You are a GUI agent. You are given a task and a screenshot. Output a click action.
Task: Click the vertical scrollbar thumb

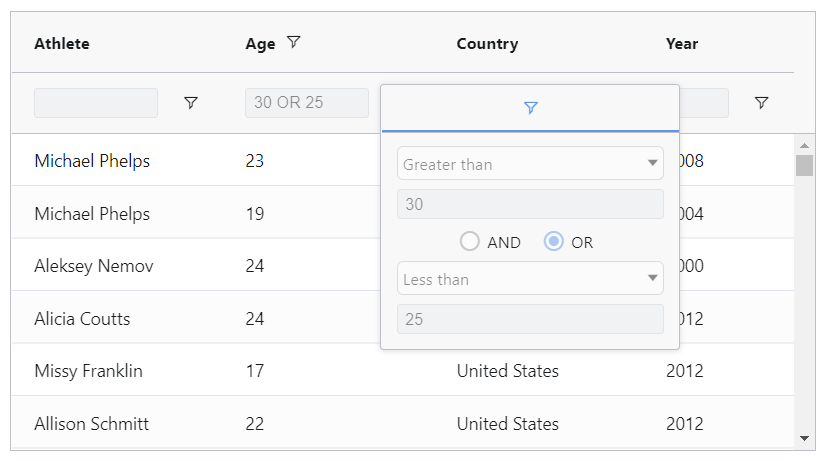[x=804, y=165]
